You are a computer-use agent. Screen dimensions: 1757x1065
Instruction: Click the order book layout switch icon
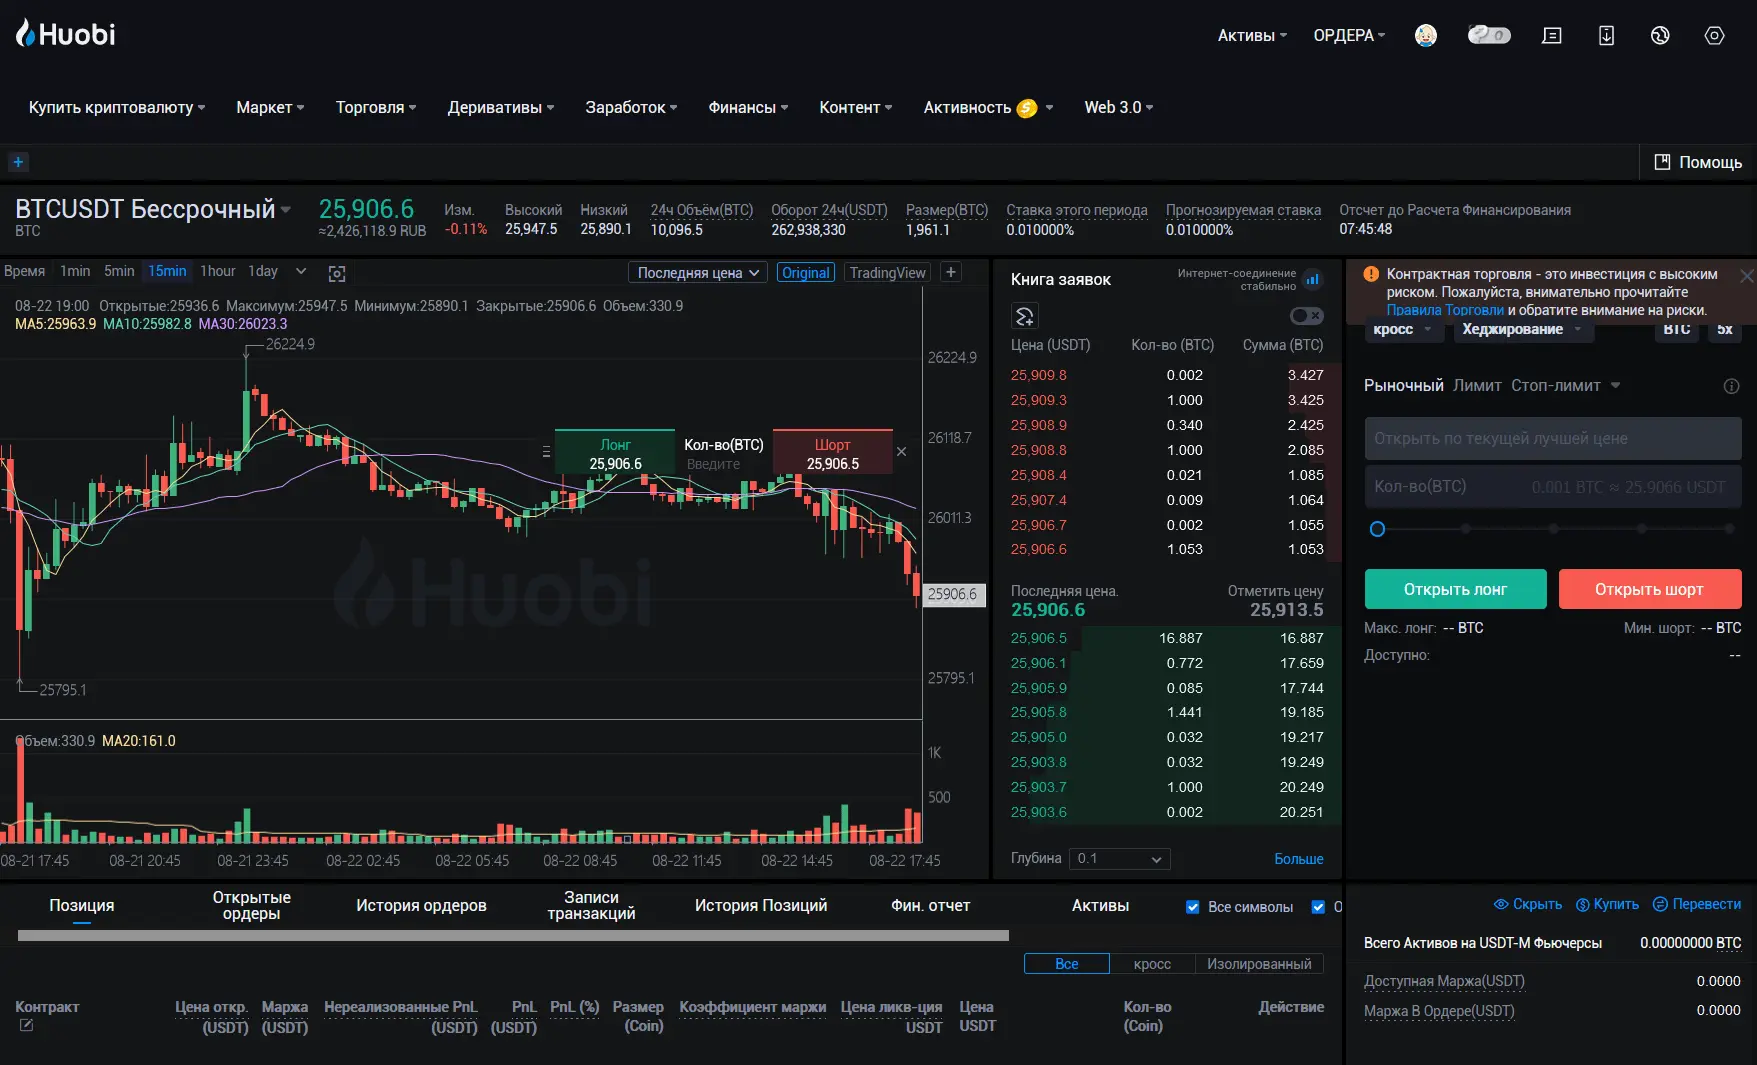tap(1024, 317)
